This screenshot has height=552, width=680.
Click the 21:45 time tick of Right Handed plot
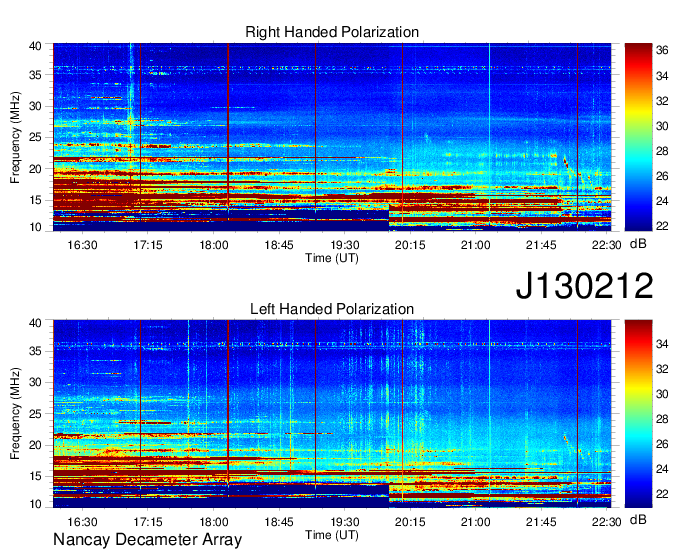click(541, 245)
